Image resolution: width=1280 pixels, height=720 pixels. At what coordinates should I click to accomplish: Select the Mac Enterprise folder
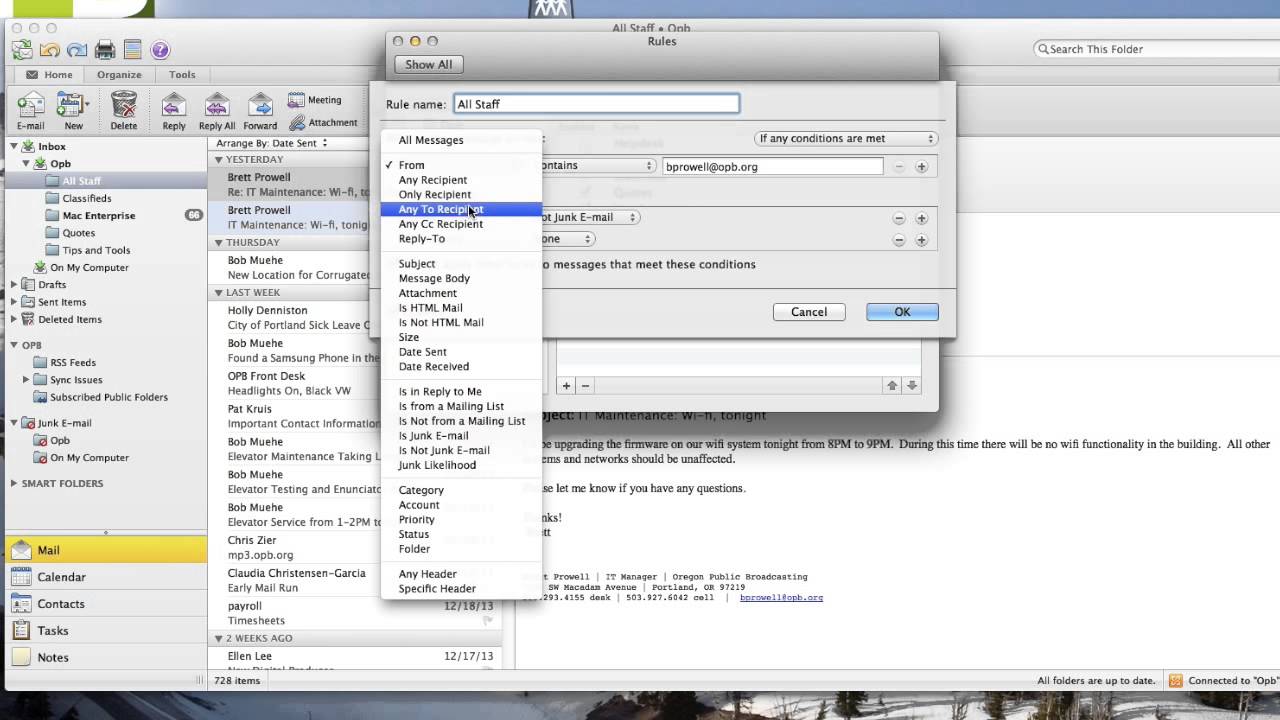coord(98,216)
